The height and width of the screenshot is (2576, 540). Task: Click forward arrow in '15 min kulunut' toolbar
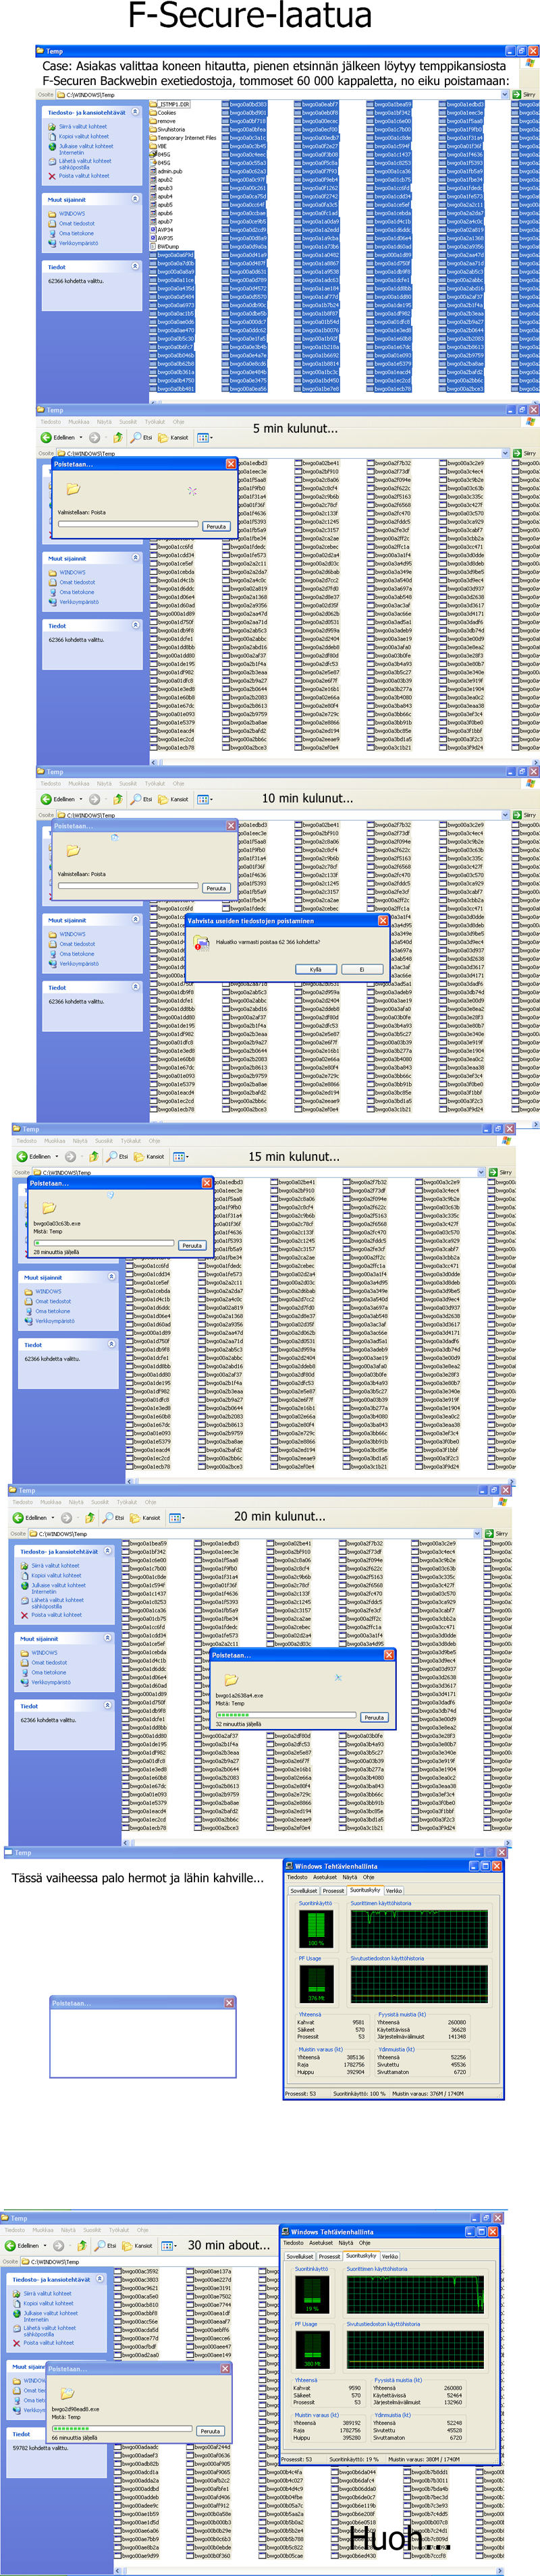click(71, 1157)
